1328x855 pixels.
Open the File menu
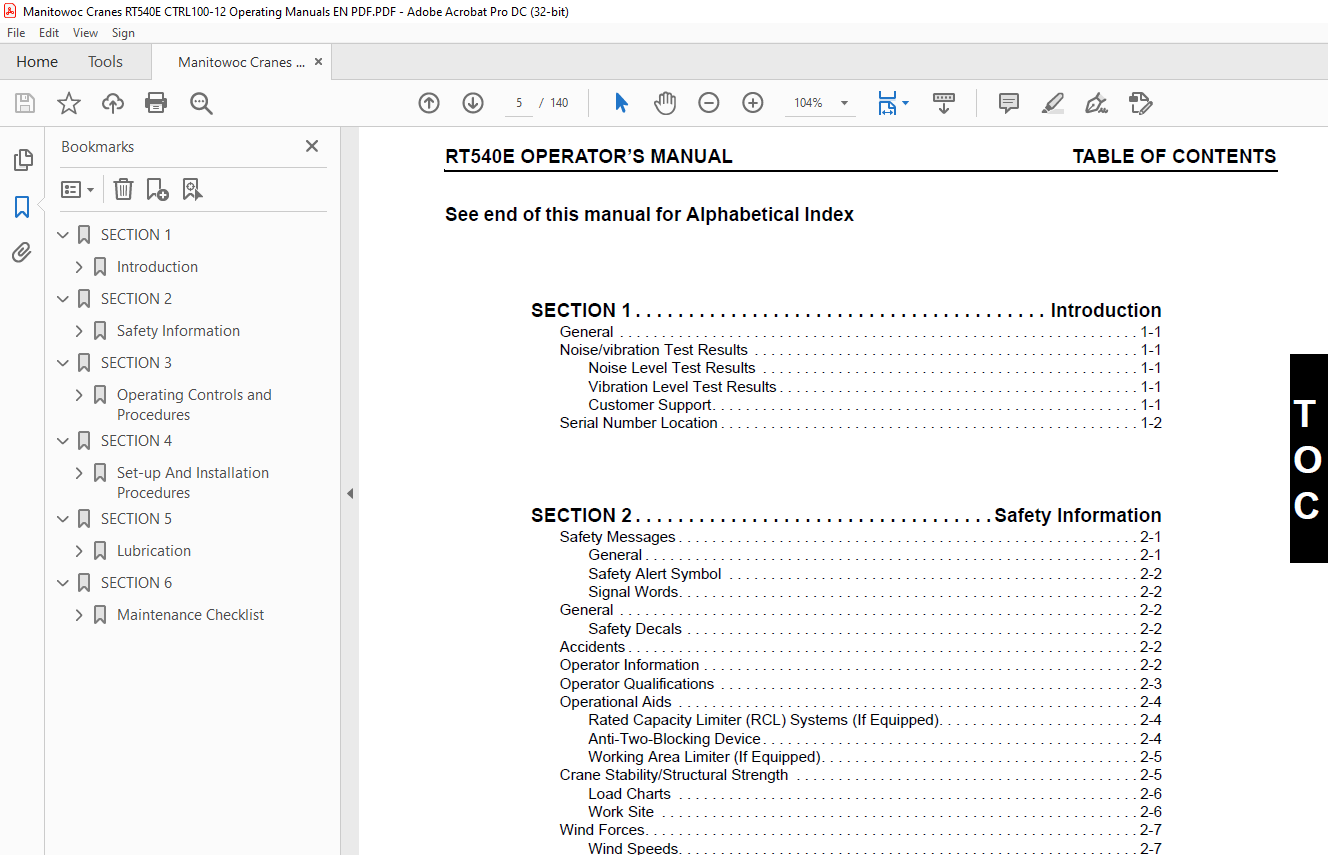(x=16, y=33)
